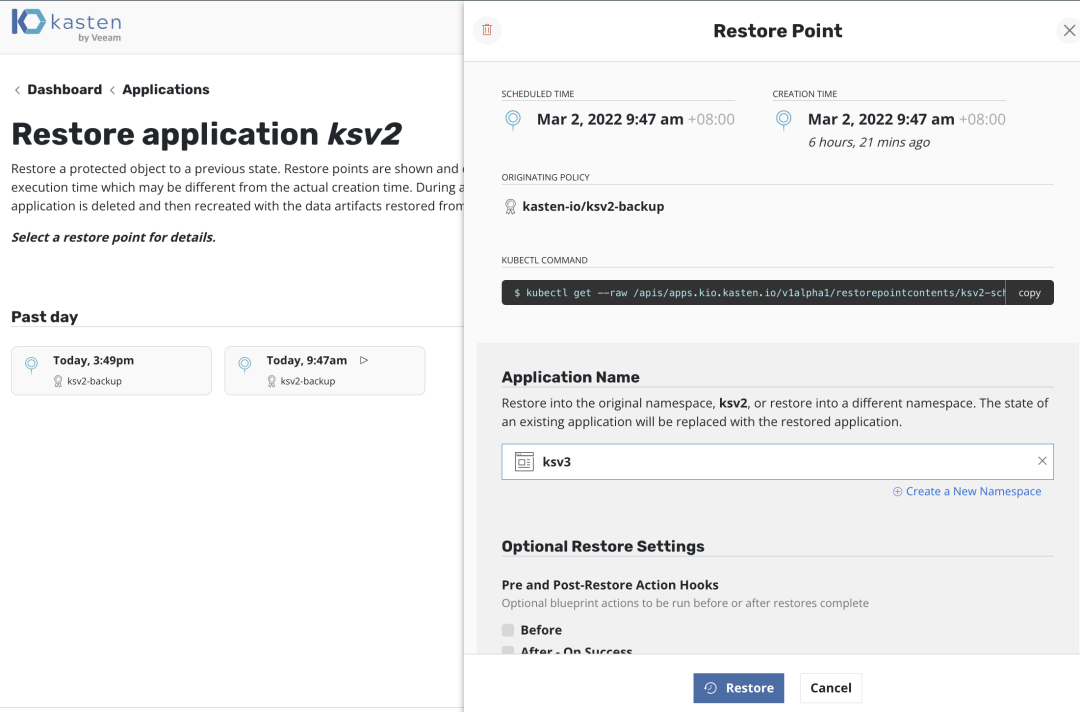This screenshot has width=1080, height=712.
Task: Create a New Namespace link
Action: pyautogui.click(x=967, y=491)
